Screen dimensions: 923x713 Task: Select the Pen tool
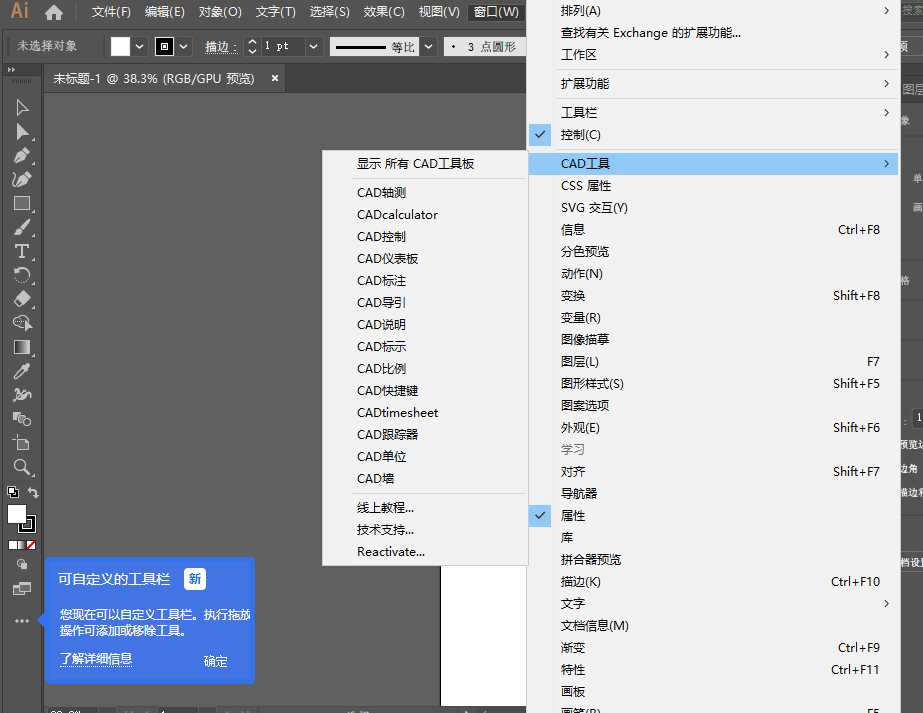(22, 156)
